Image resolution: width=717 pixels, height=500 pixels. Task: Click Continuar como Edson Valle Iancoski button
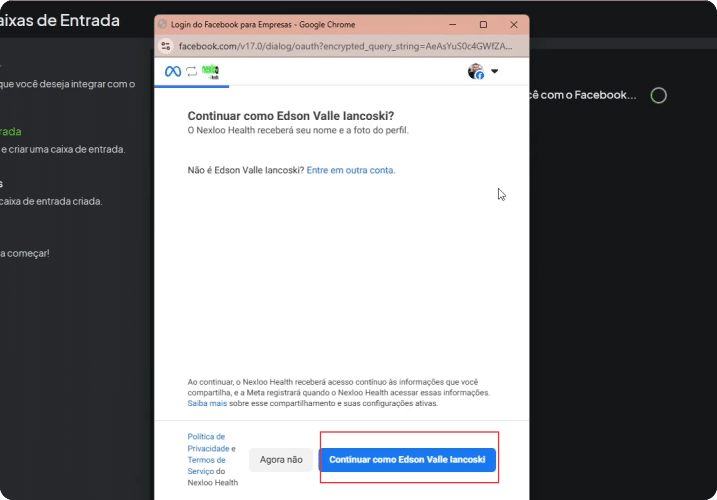click(407, 460)
